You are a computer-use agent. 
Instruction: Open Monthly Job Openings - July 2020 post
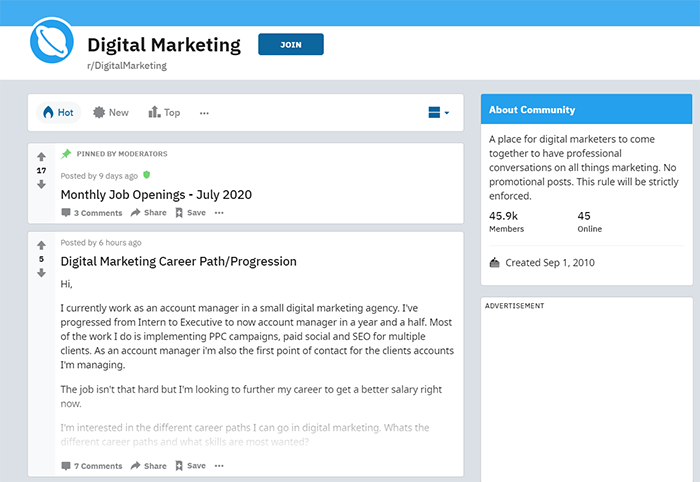[x=156, y=195]
